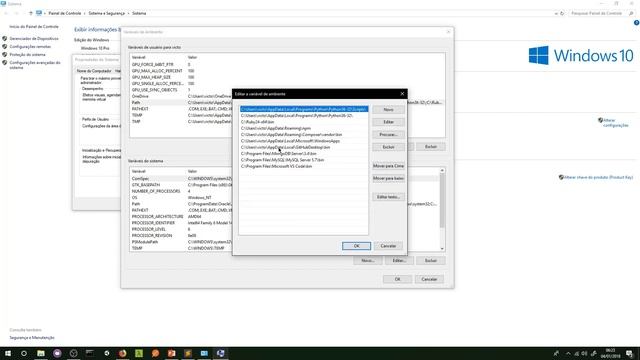The width and height of the screenshot is (640, 360).
Task: Select the MongoDB Server 3.4 bin entry
Action: [304, 153]
